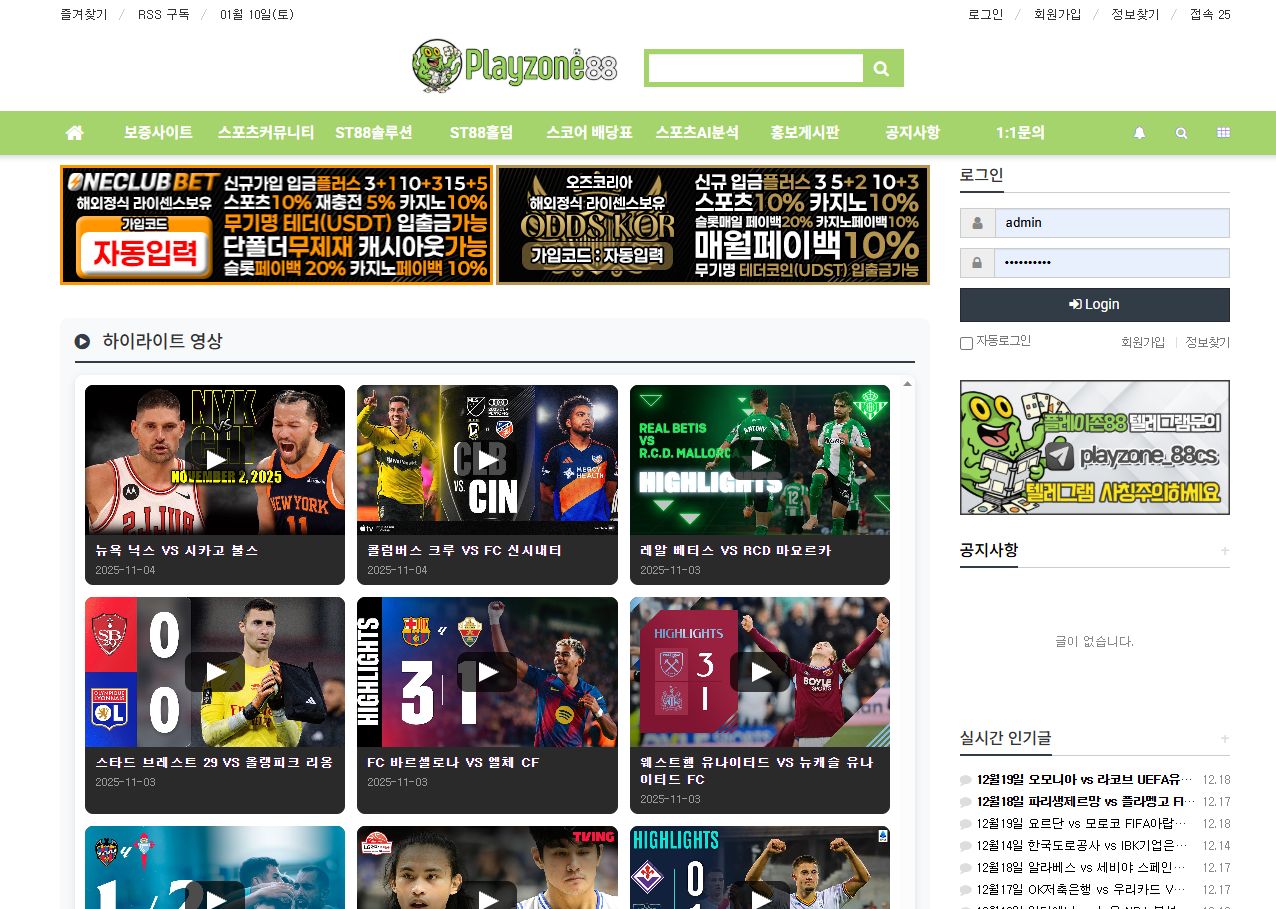Image resolution: width=1276 pixels, height=909 pixels.
Task: Enable the 자동로그인 checkbox
Action: pyautogui.click(x=966, y=343)
